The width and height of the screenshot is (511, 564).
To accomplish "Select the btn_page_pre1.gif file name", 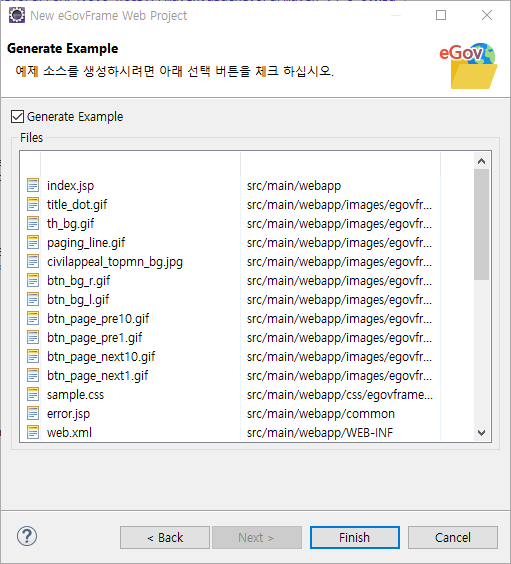I will [95, 338].
